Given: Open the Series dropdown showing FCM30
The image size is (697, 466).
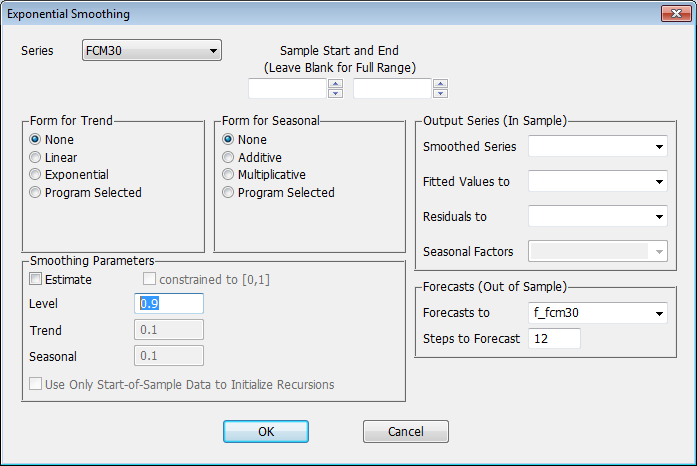Looking at the screenshot, I should point(151,51).
